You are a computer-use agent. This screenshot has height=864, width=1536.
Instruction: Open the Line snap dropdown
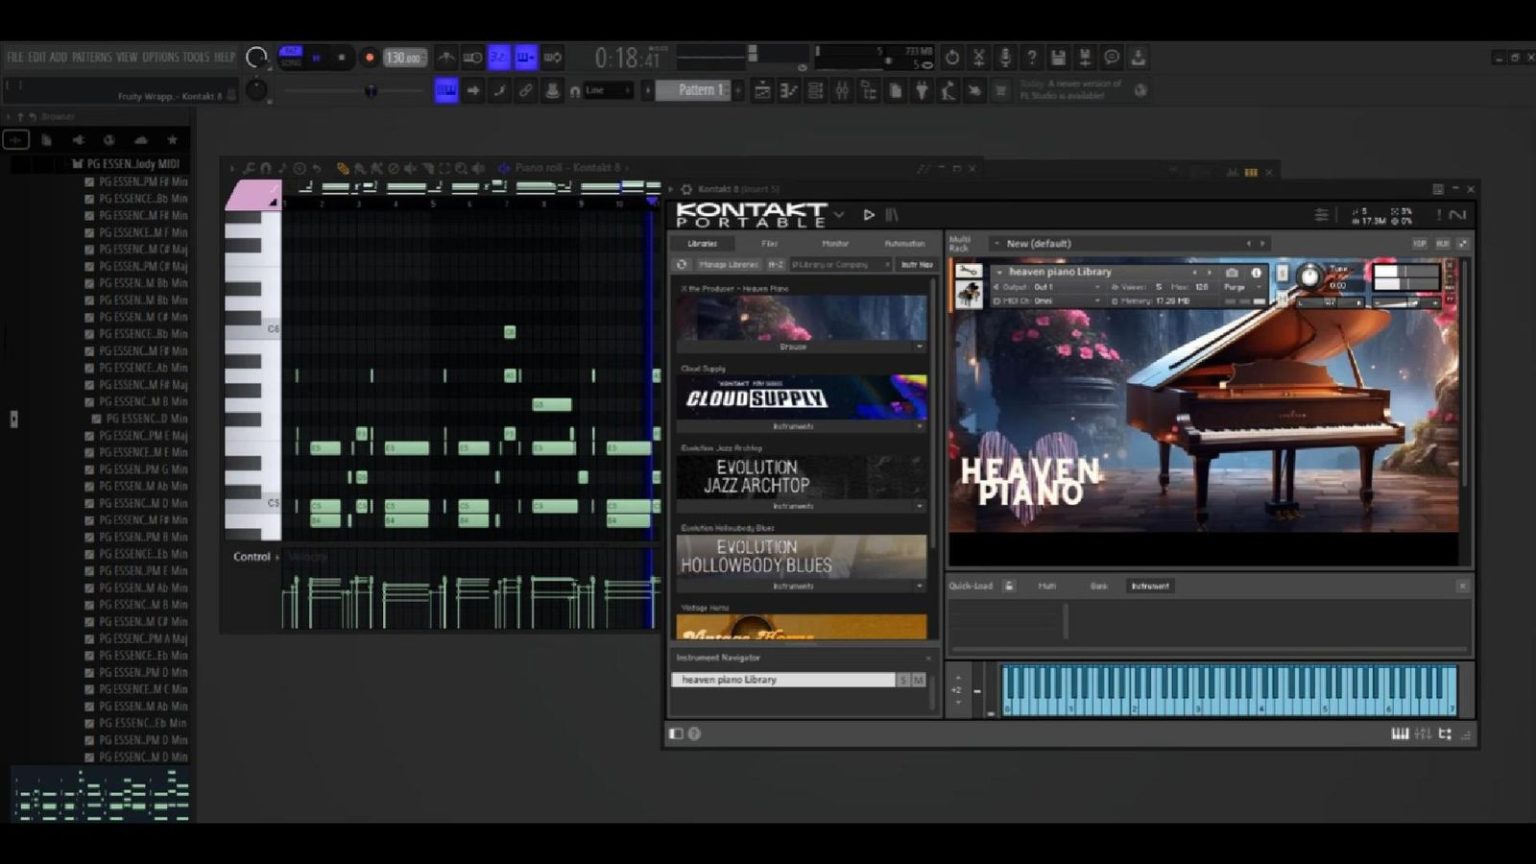click(608, 90)
